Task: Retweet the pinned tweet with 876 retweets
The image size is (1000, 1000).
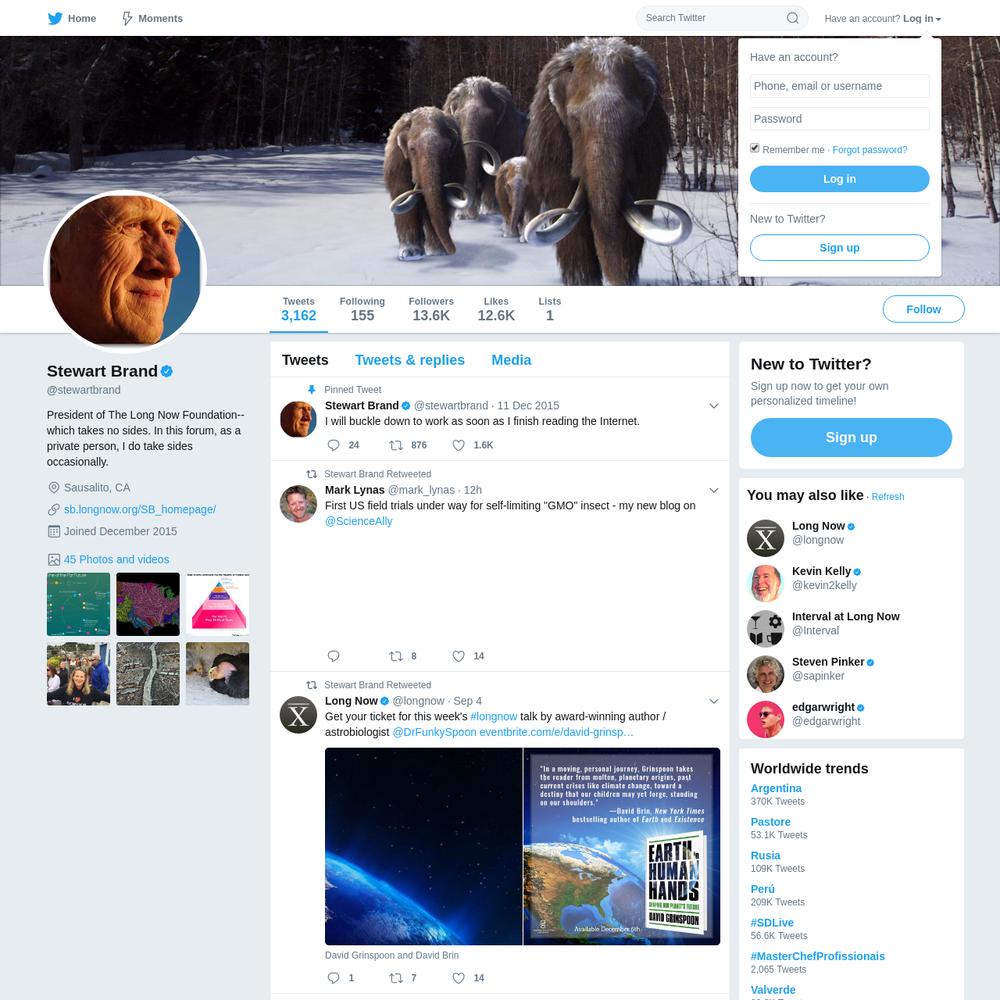Action: point(396,445)
